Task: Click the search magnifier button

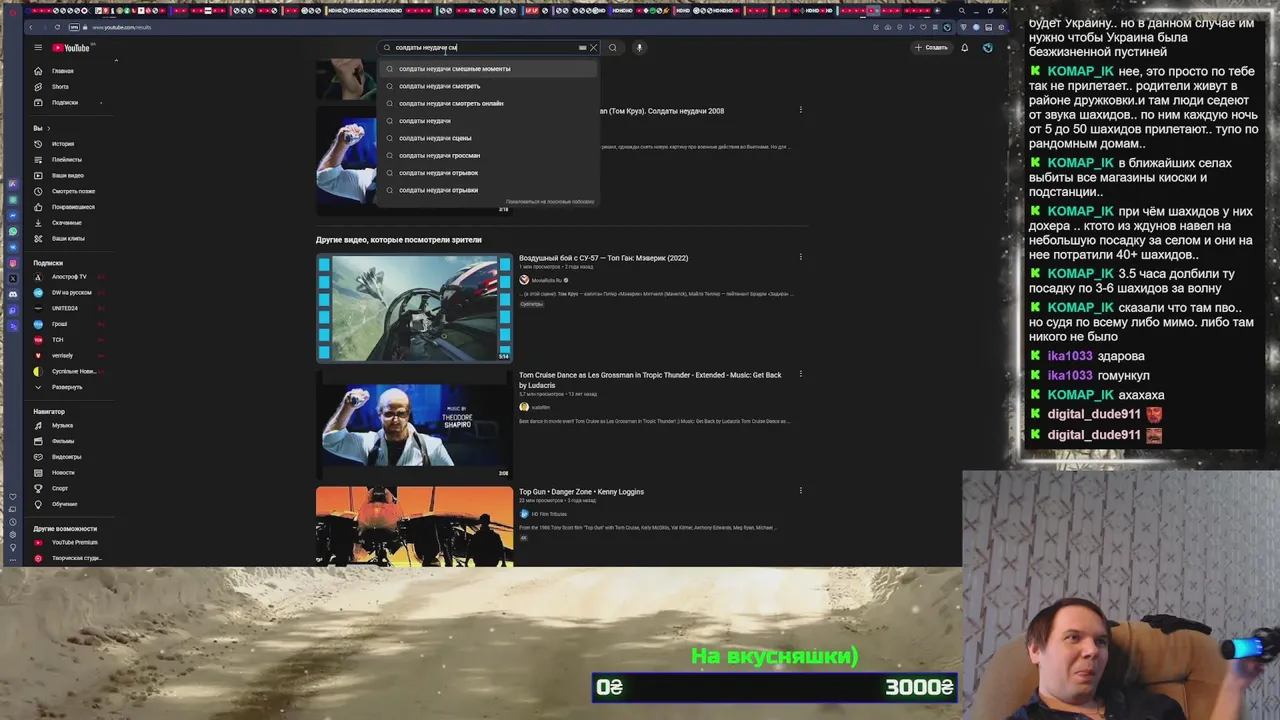Action: tap(613, 47)
